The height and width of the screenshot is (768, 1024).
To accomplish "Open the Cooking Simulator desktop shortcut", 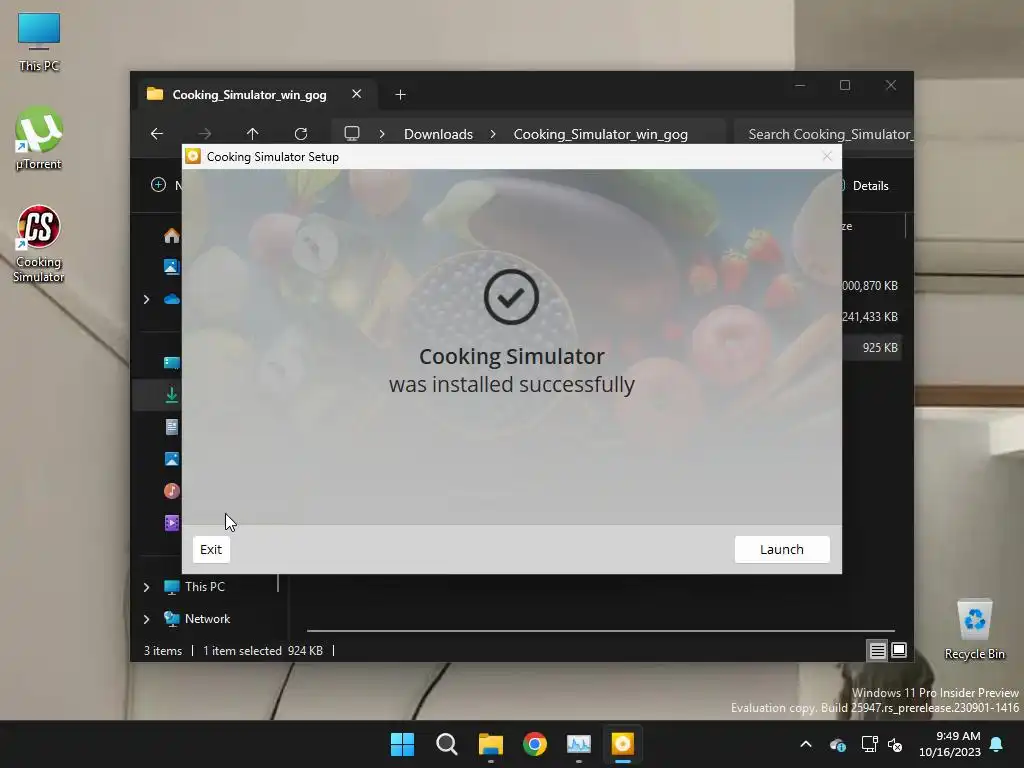I will (39, 244).
